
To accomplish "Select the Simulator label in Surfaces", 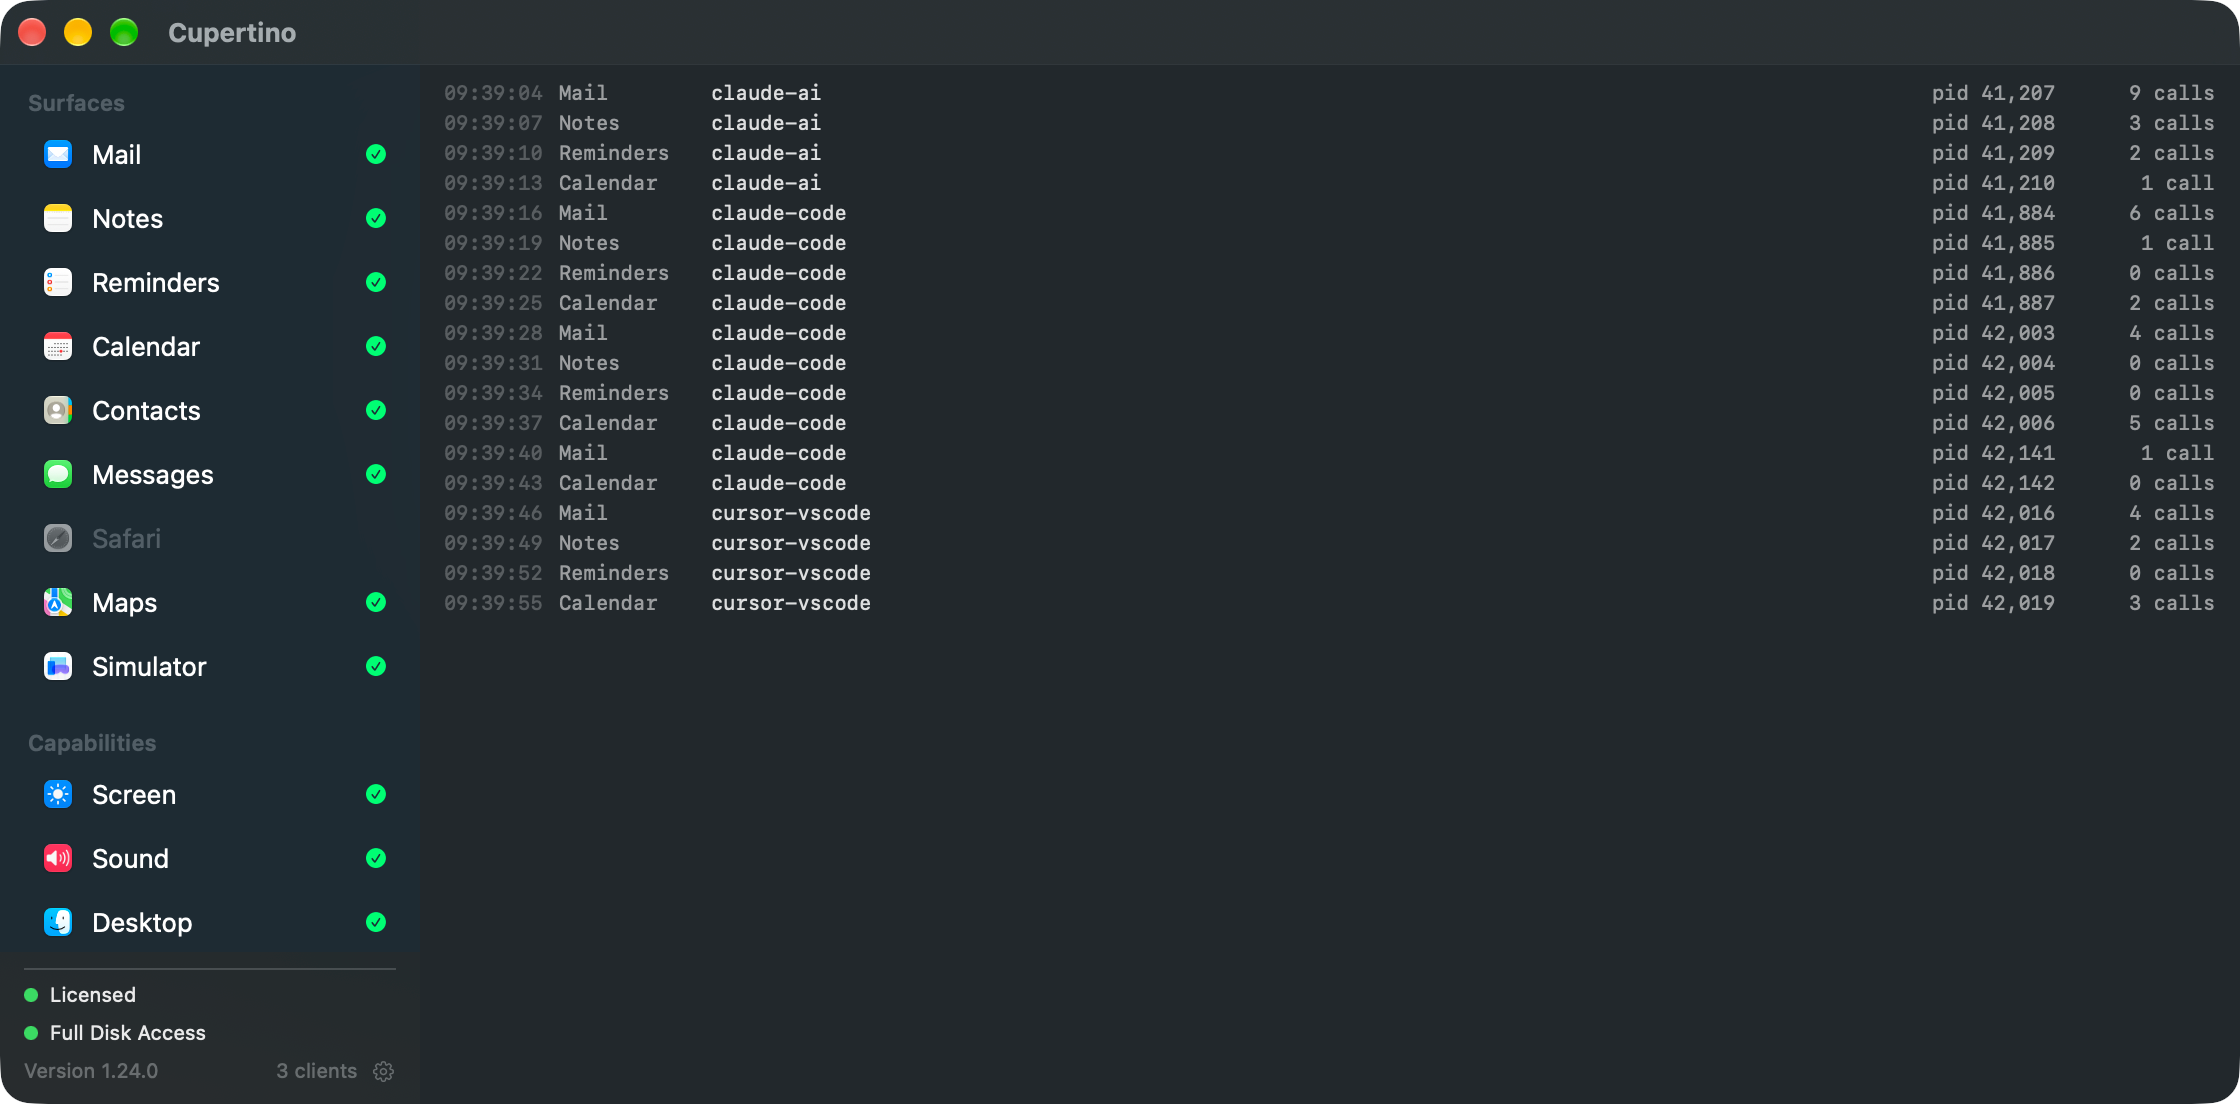I will pos(149,667).
